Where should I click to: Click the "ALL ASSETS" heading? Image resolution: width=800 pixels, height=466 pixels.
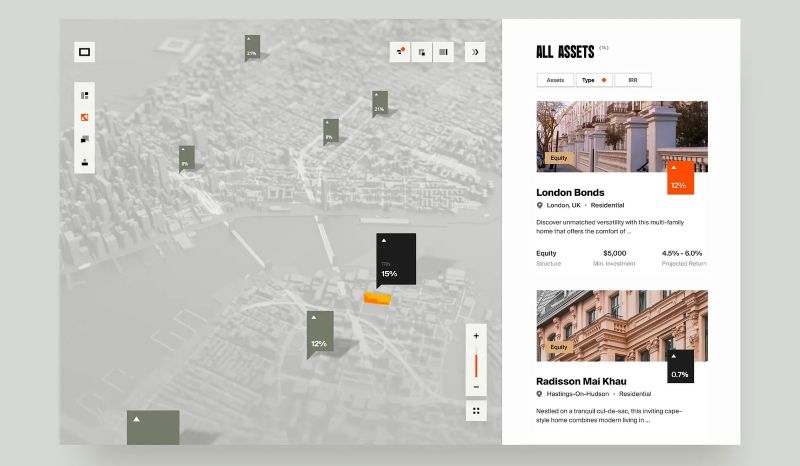565,52
